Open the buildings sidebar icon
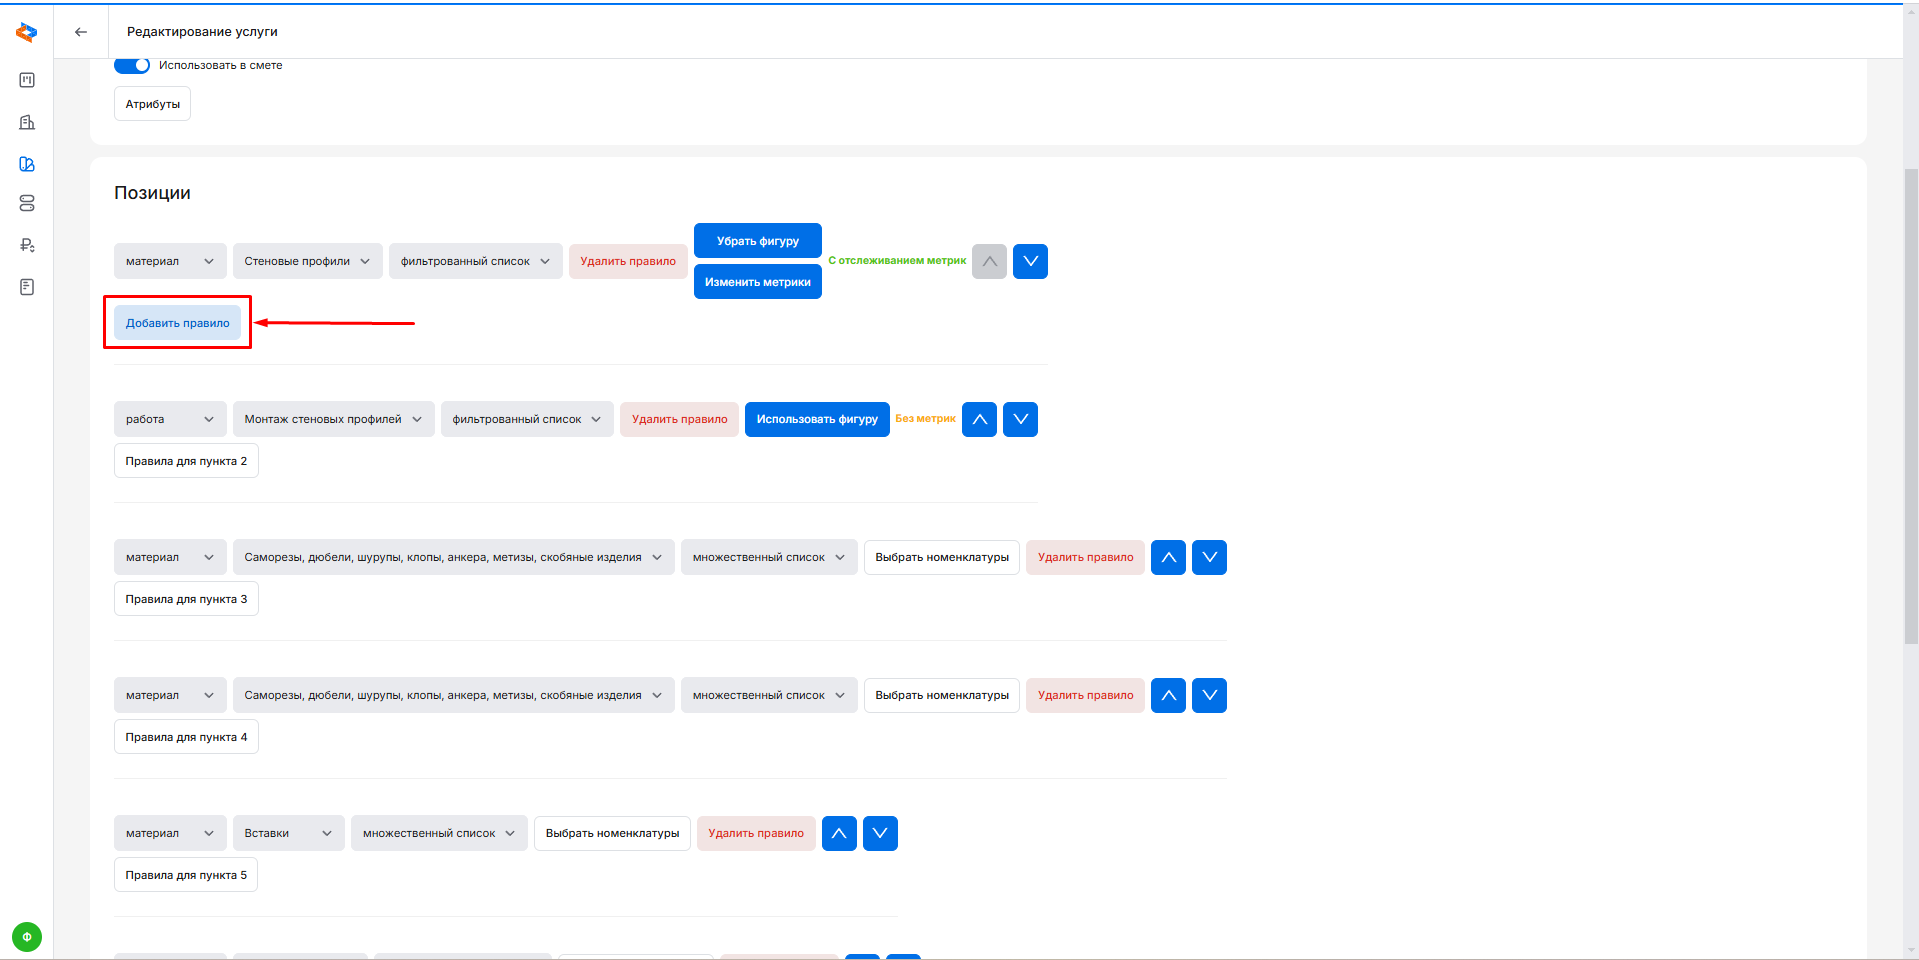Image resolution: width=1919 pixels, height=960 pixels. [x=27, y=122]
